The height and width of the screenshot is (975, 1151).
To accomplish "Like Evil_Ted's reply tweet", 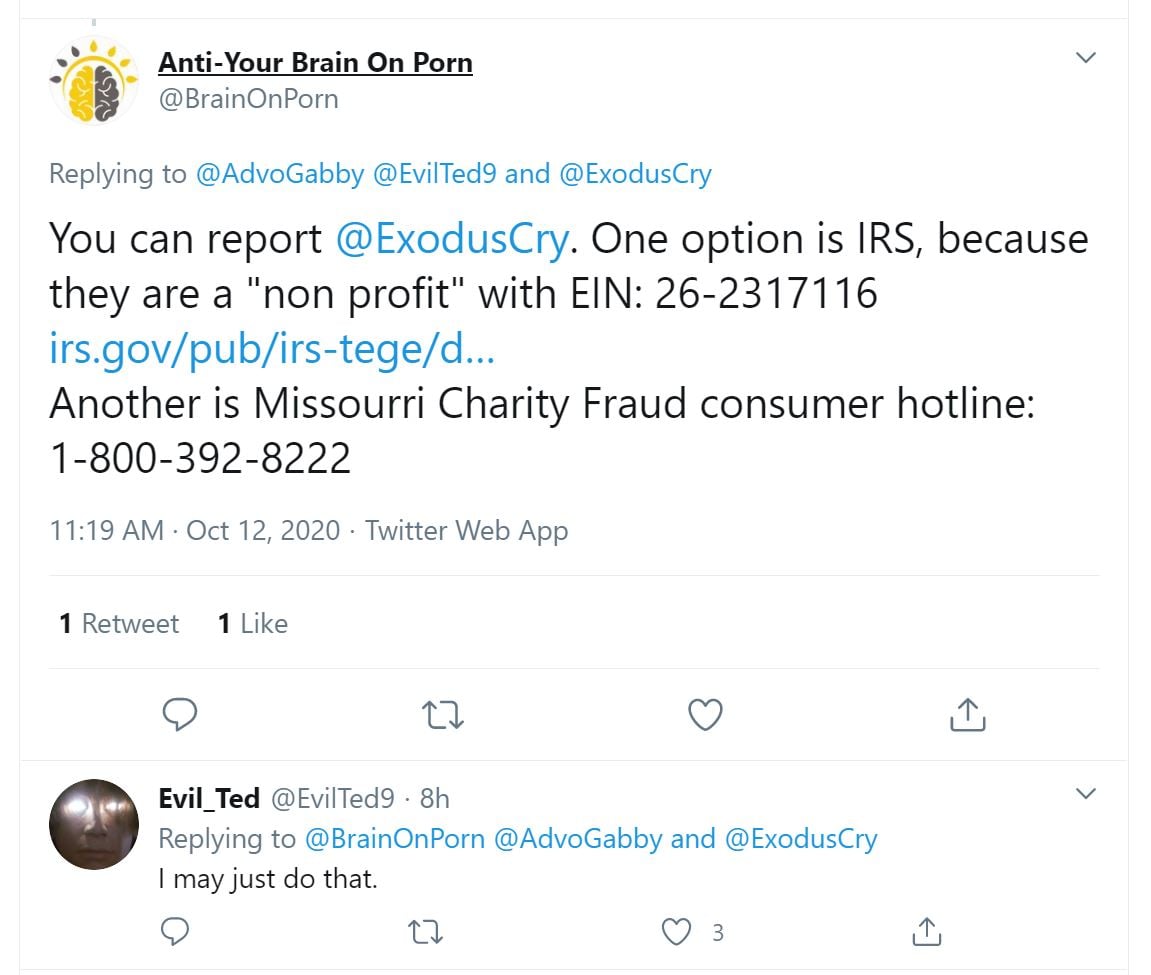I will (x=678, y=932).
